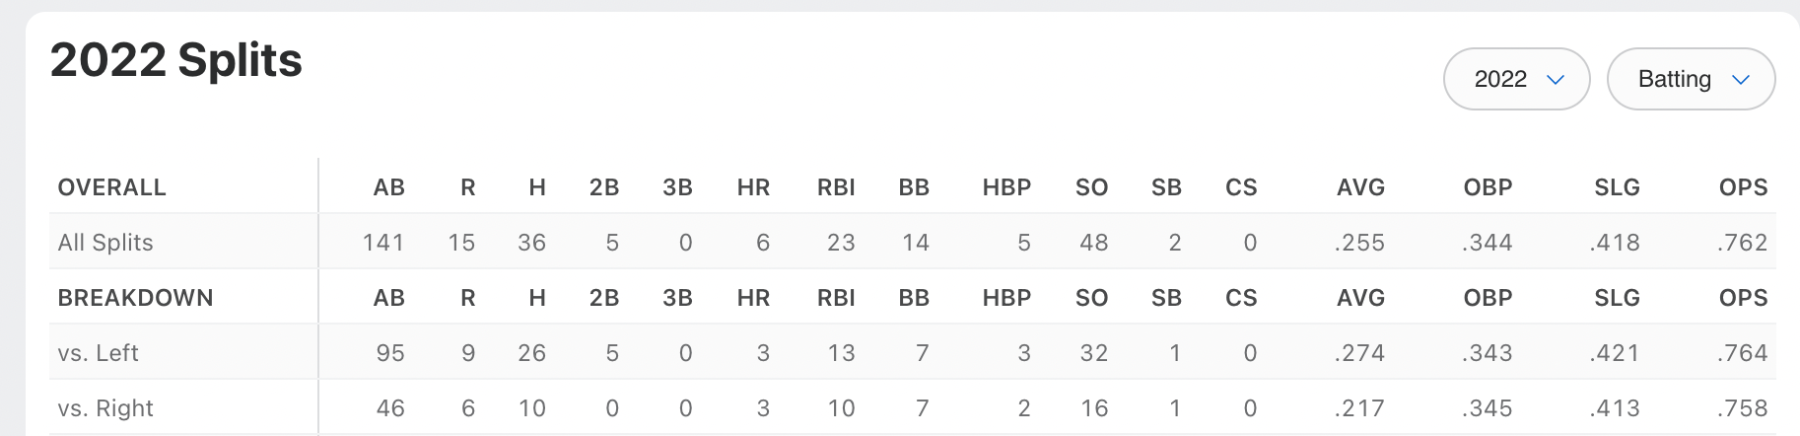Image resolution: width=1800 pixels, height=436 pixels.
Task: Open the Batting stat type dropdown
Action: (1690, 79)
